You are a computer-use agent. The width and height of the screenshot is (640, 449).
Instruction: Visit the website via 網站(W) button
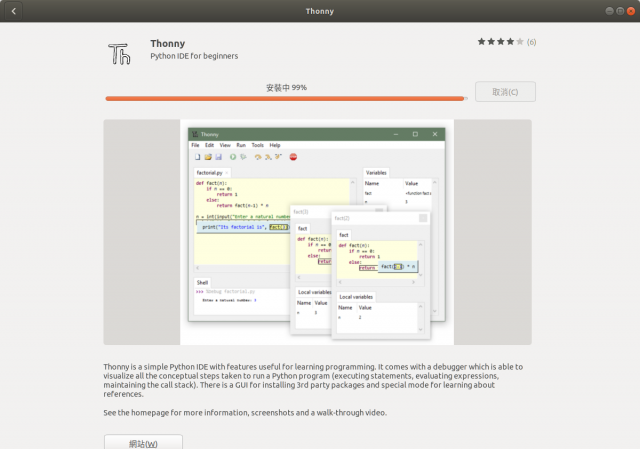(x=143, y=442)
